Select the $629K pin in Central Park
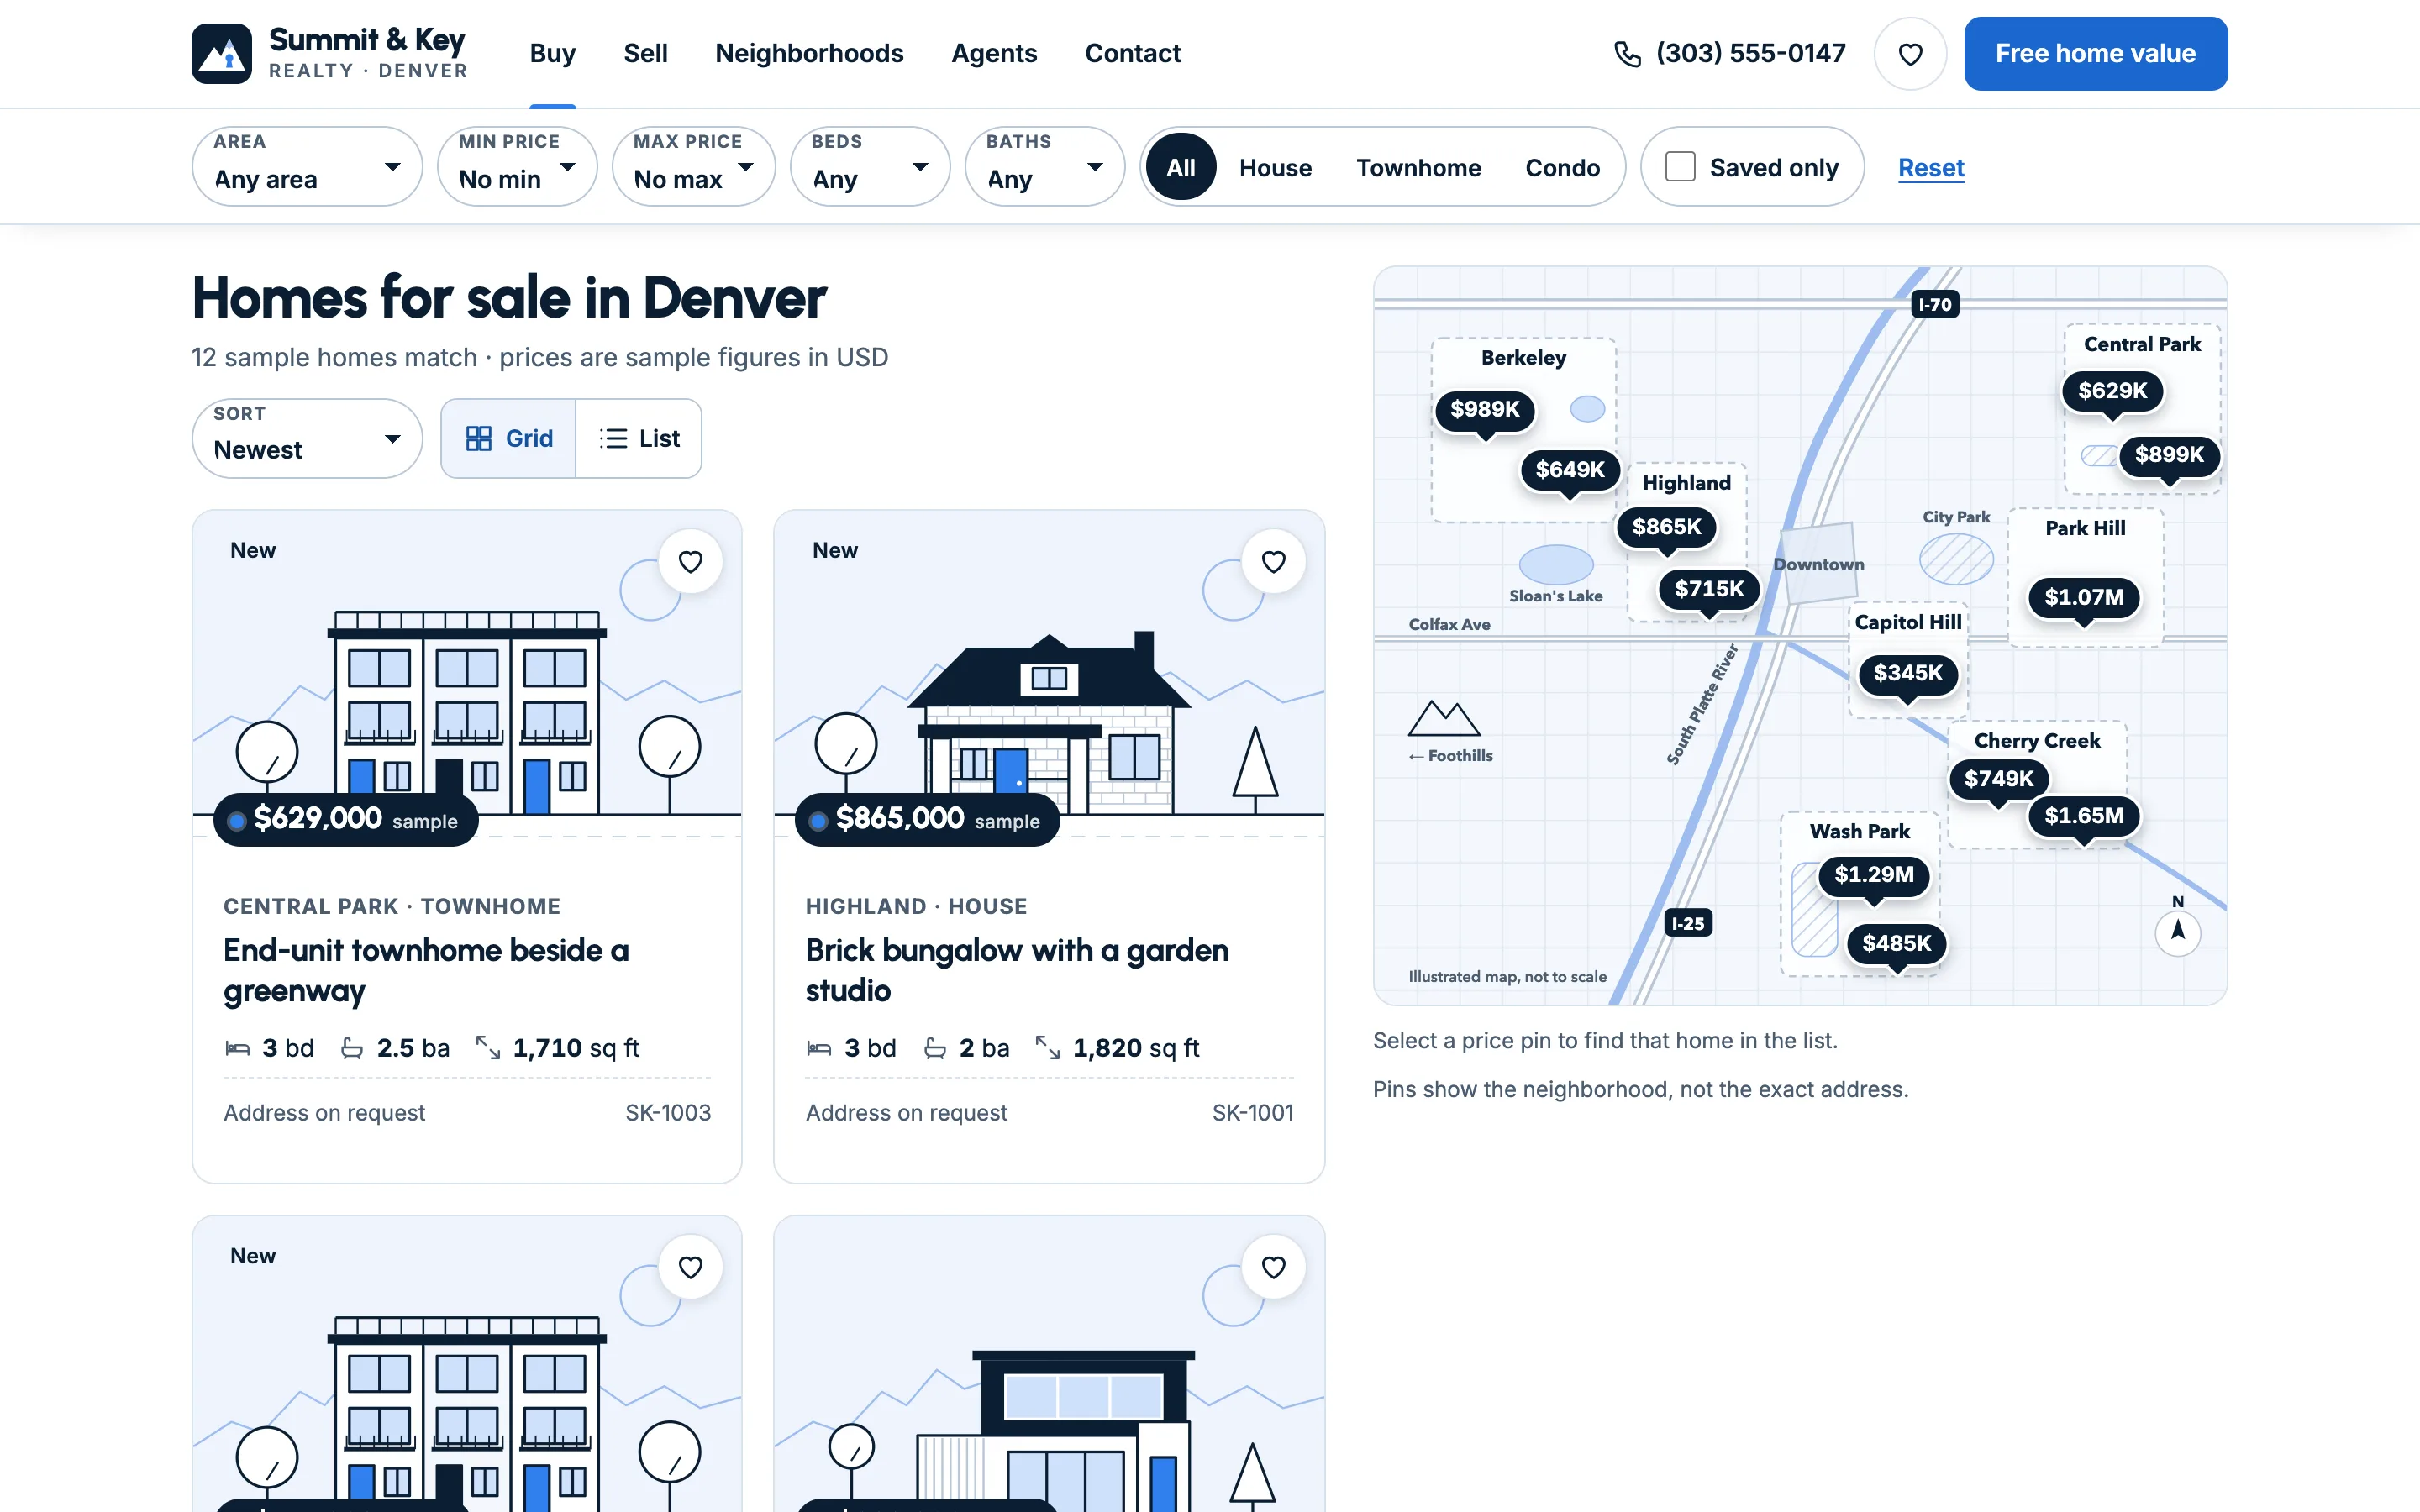This screenshot has width=2420, height=1512. (x=2112, y=391)
